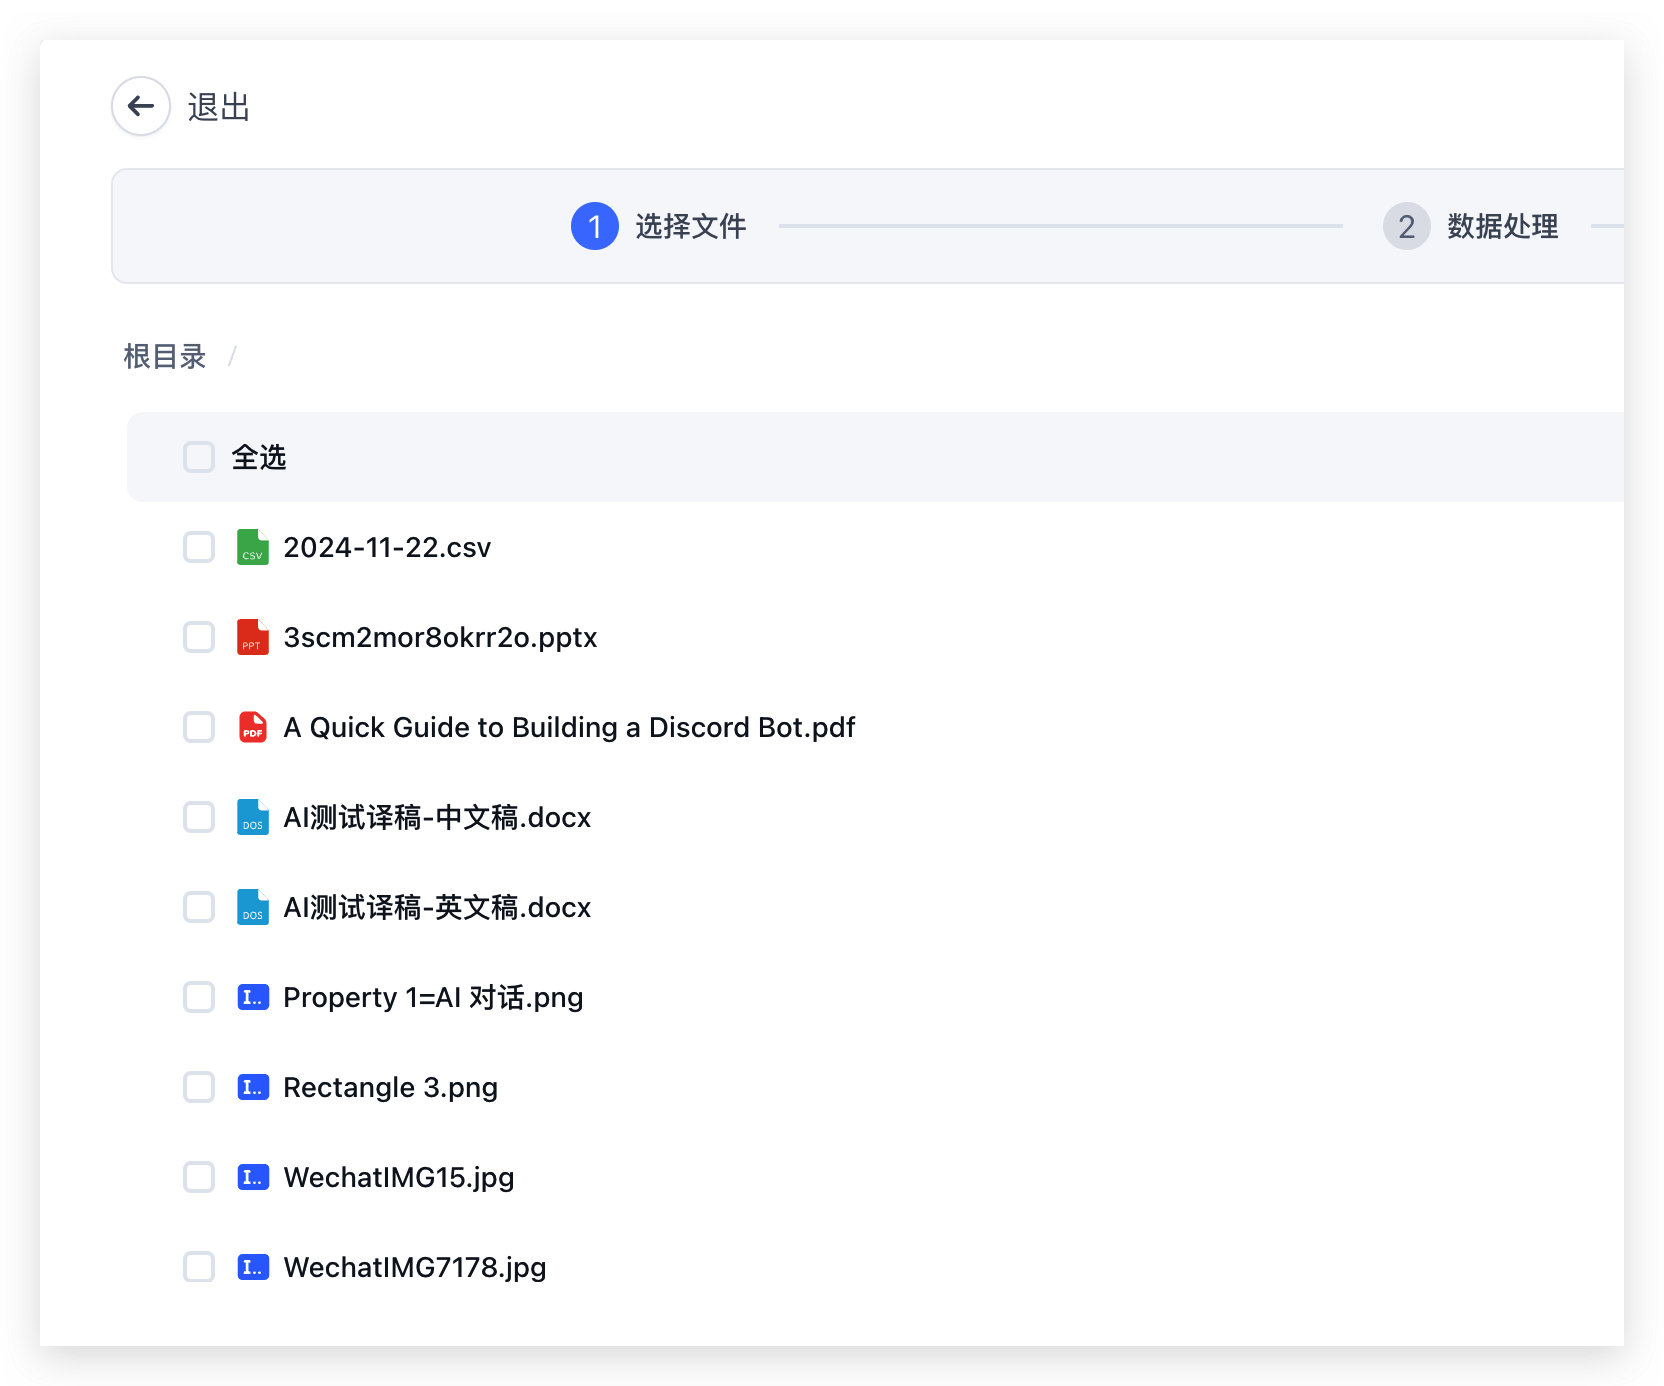Click the image icon for WechatIMG7178.jpg

coord(252,1267)
